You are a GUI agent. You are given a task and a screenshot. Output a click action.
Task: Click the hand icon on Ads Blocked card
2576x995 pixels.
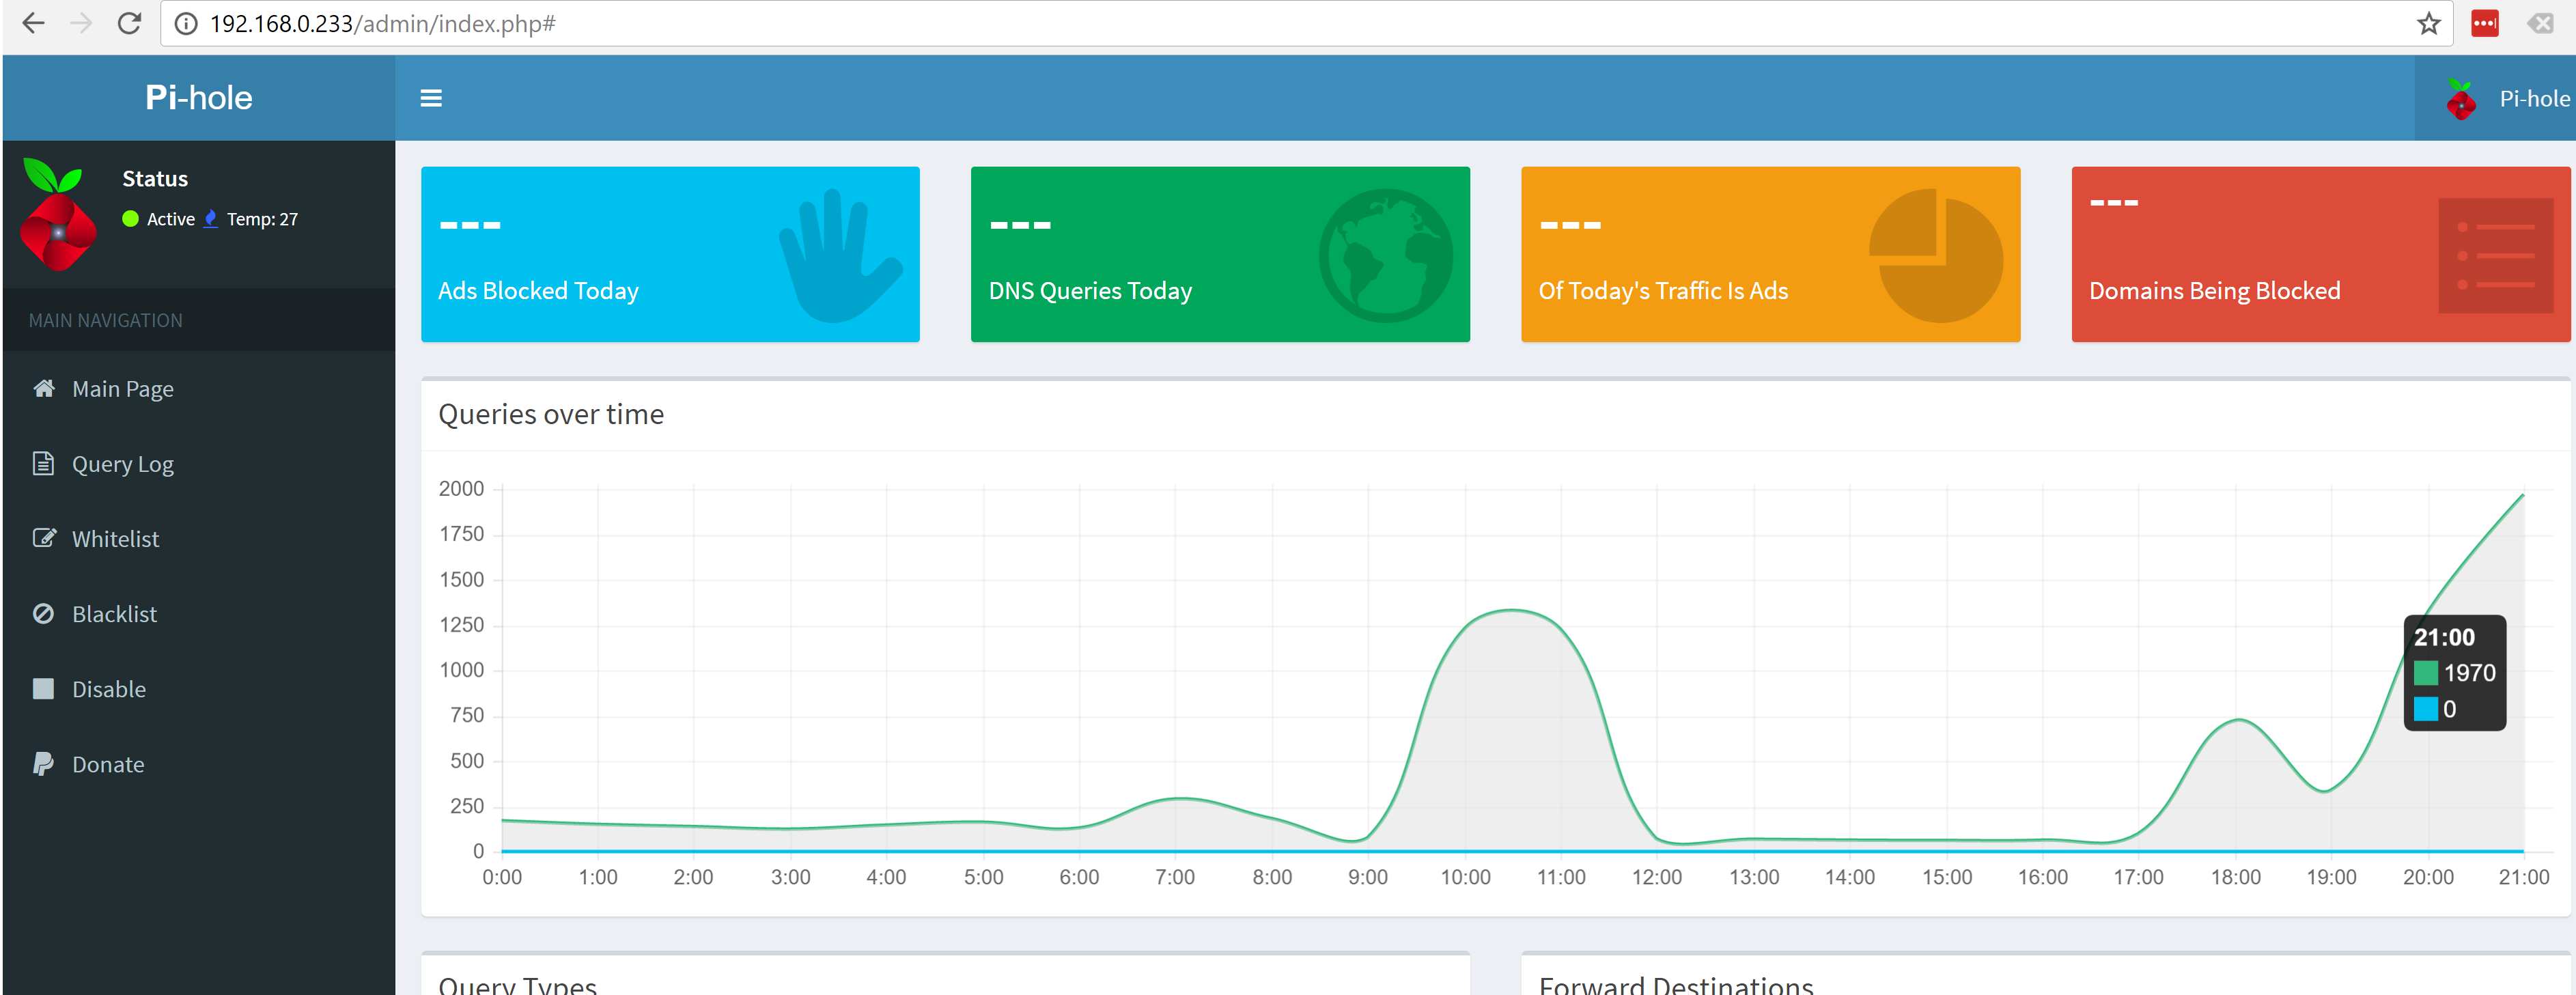840,255
